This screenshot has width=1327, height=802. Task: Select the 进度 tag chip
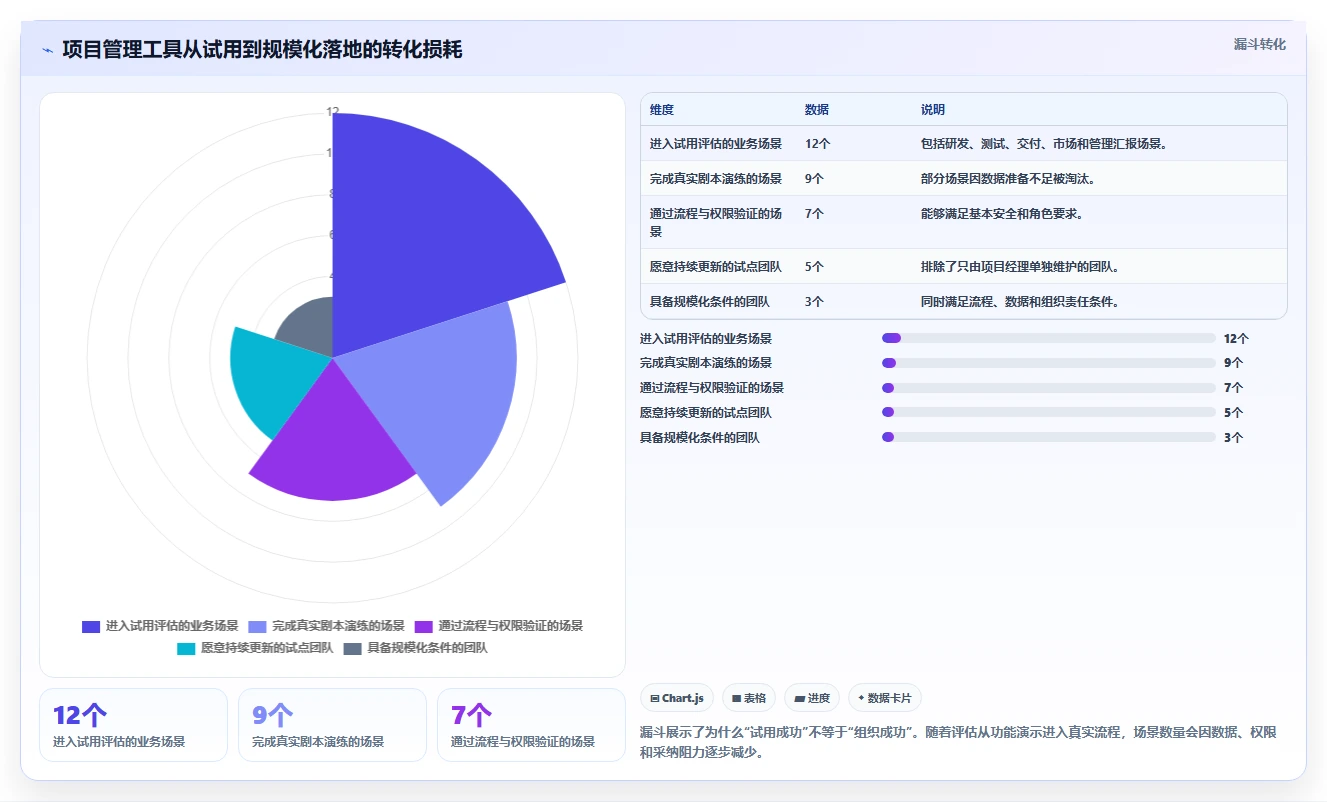(x=812, y=698)
